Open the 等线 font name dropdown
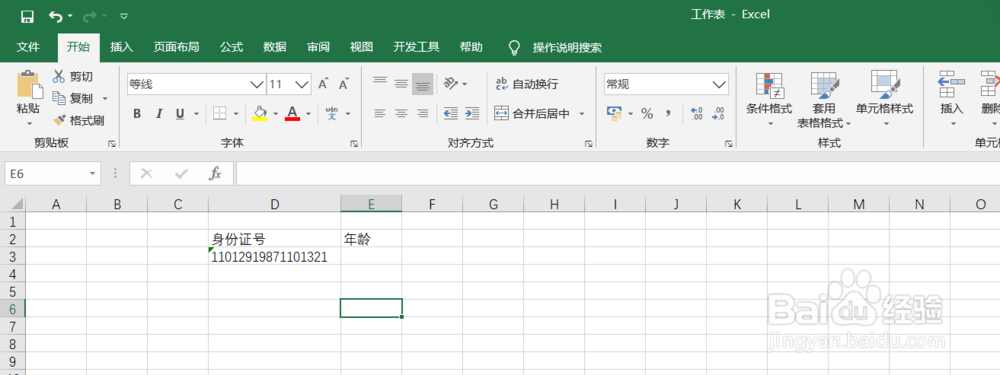This screenshot has height=375, width=1000. 257,84
